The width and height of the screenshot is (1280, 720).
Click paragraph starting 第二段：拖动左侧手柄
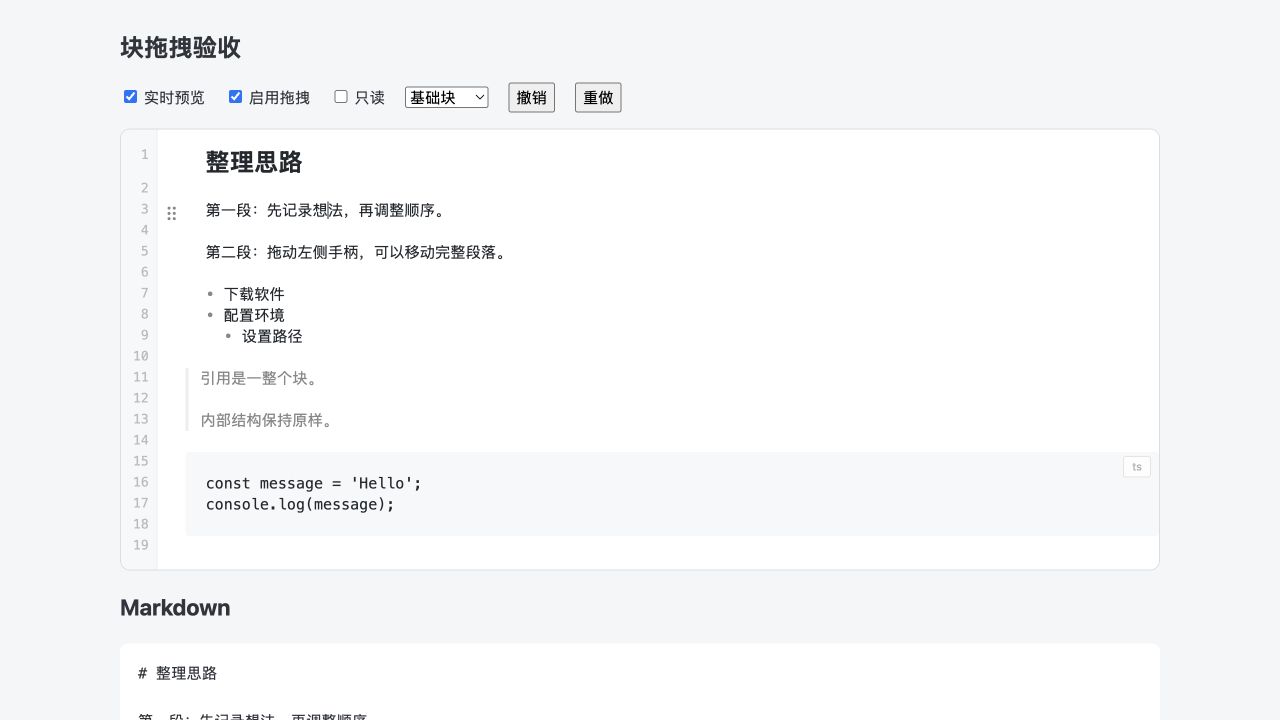pyautogui.click(x=357, y=252)
